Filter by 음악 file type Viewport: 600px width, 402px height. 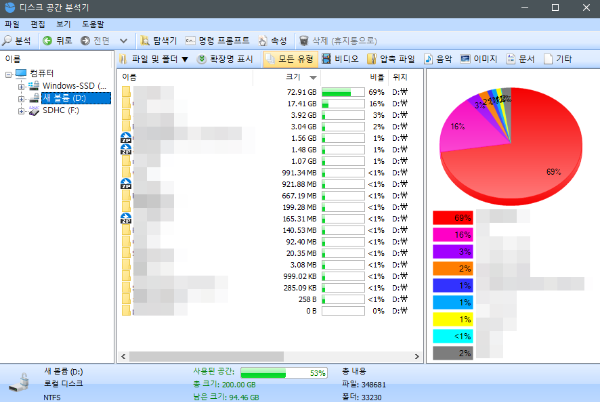pyautogui.click(x=439, y=59)
